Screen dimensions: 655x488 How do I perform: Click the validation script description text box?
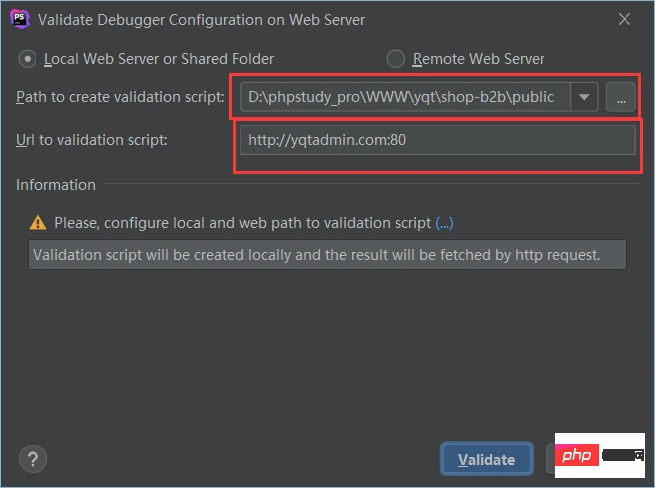pos(327,255)
